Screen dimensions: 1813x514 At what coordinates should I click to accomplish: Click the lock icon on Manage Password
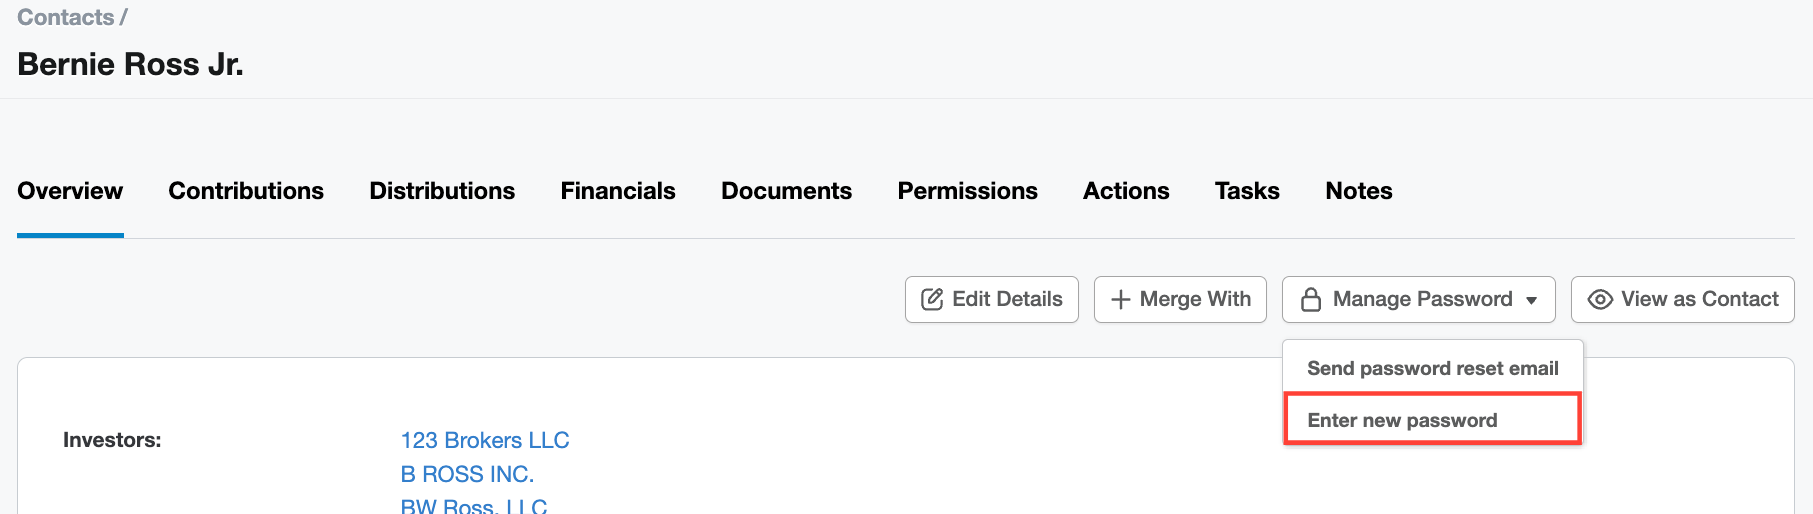point(1310,299)
